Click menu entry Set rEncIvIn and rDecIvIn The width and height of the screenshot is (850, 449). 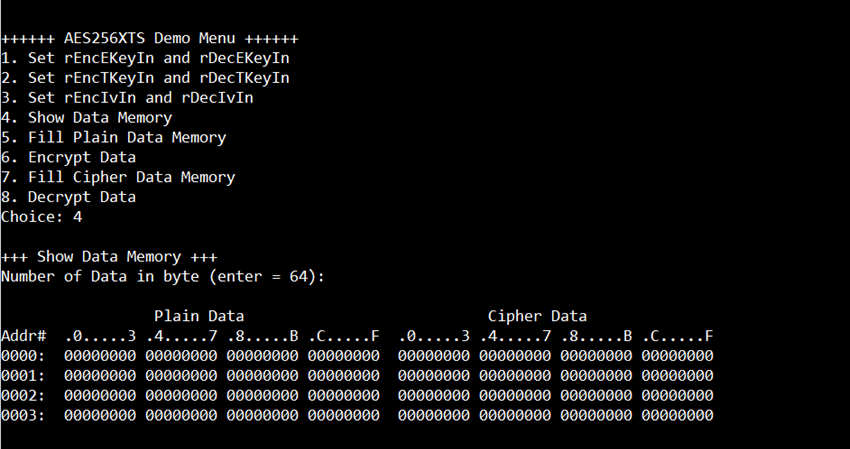coord(127,98)
